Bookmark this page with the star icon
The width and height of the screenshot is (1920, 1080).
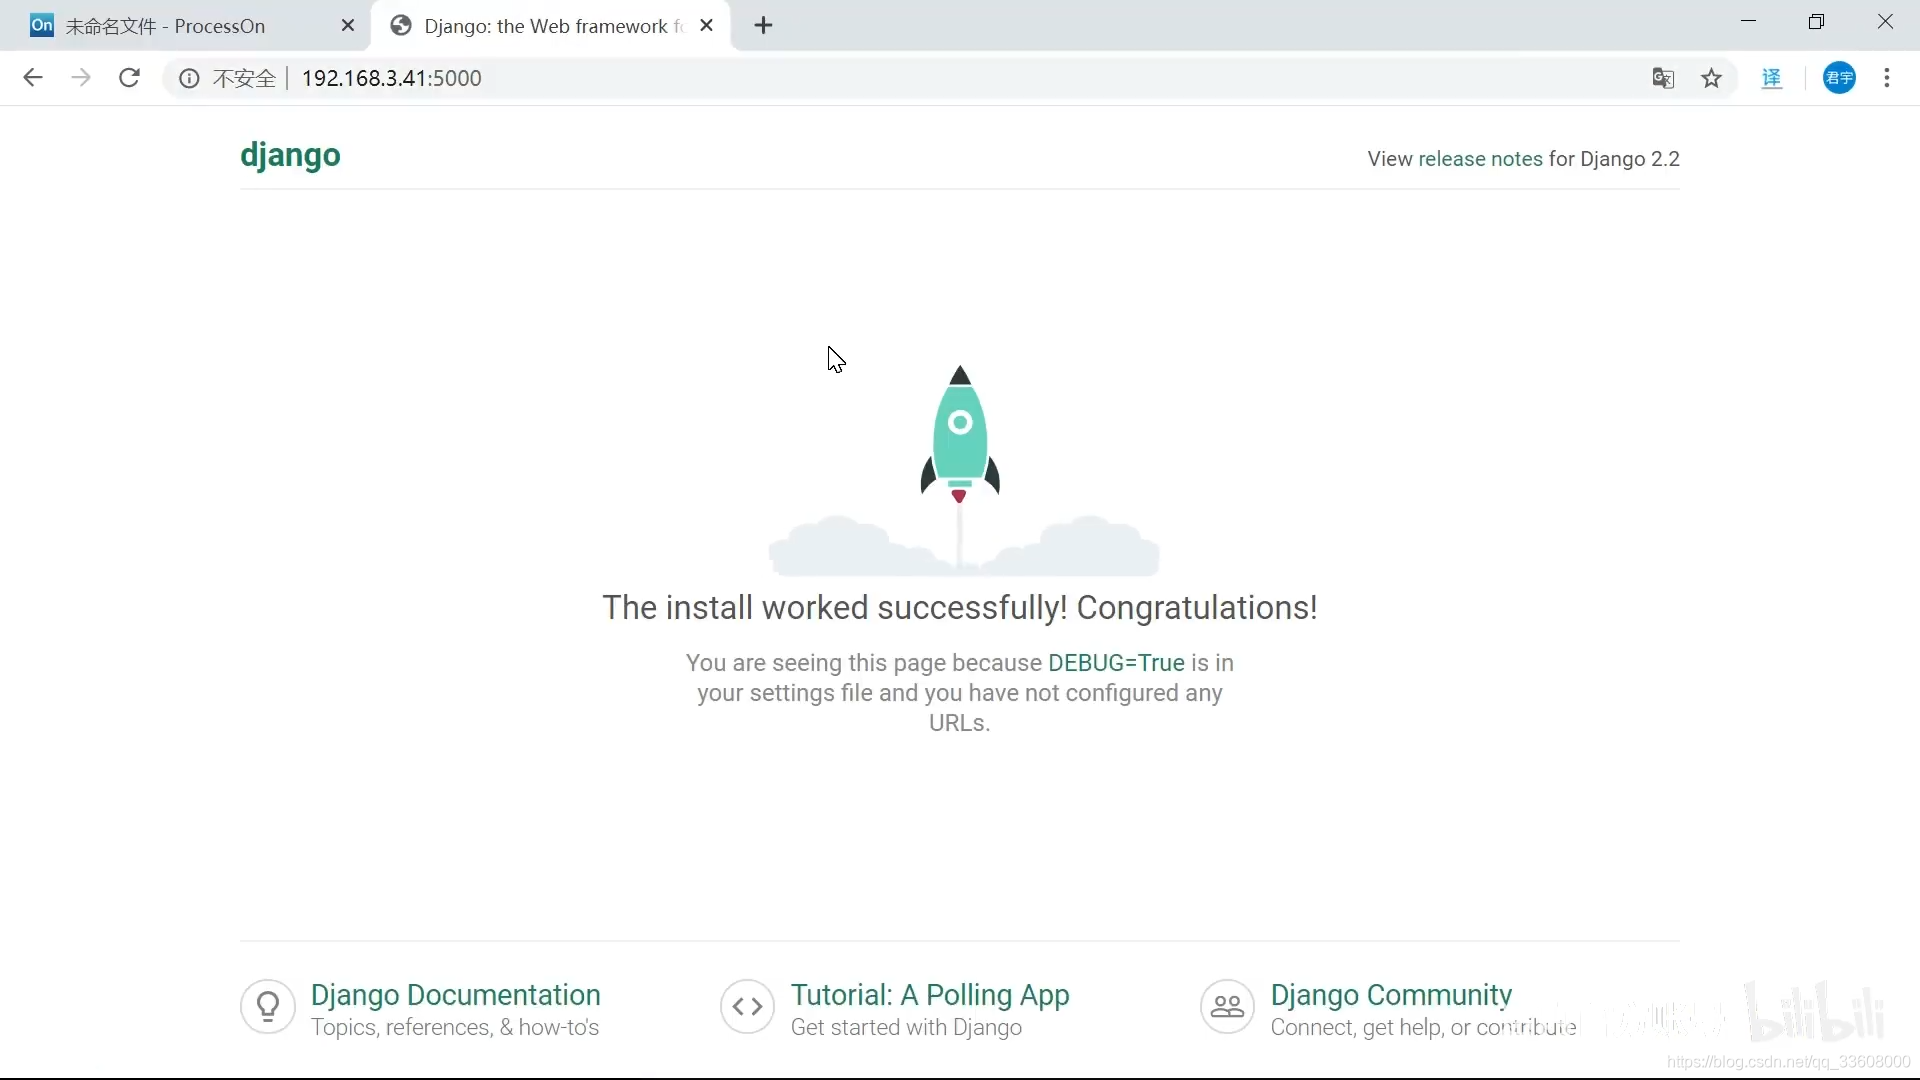point(1712,78)
